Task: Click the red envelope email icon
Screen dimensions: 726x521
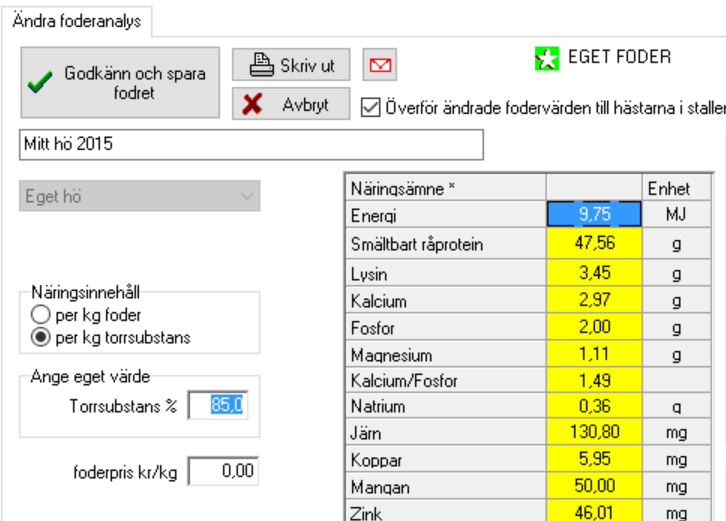Action: [x=380, y=64]
